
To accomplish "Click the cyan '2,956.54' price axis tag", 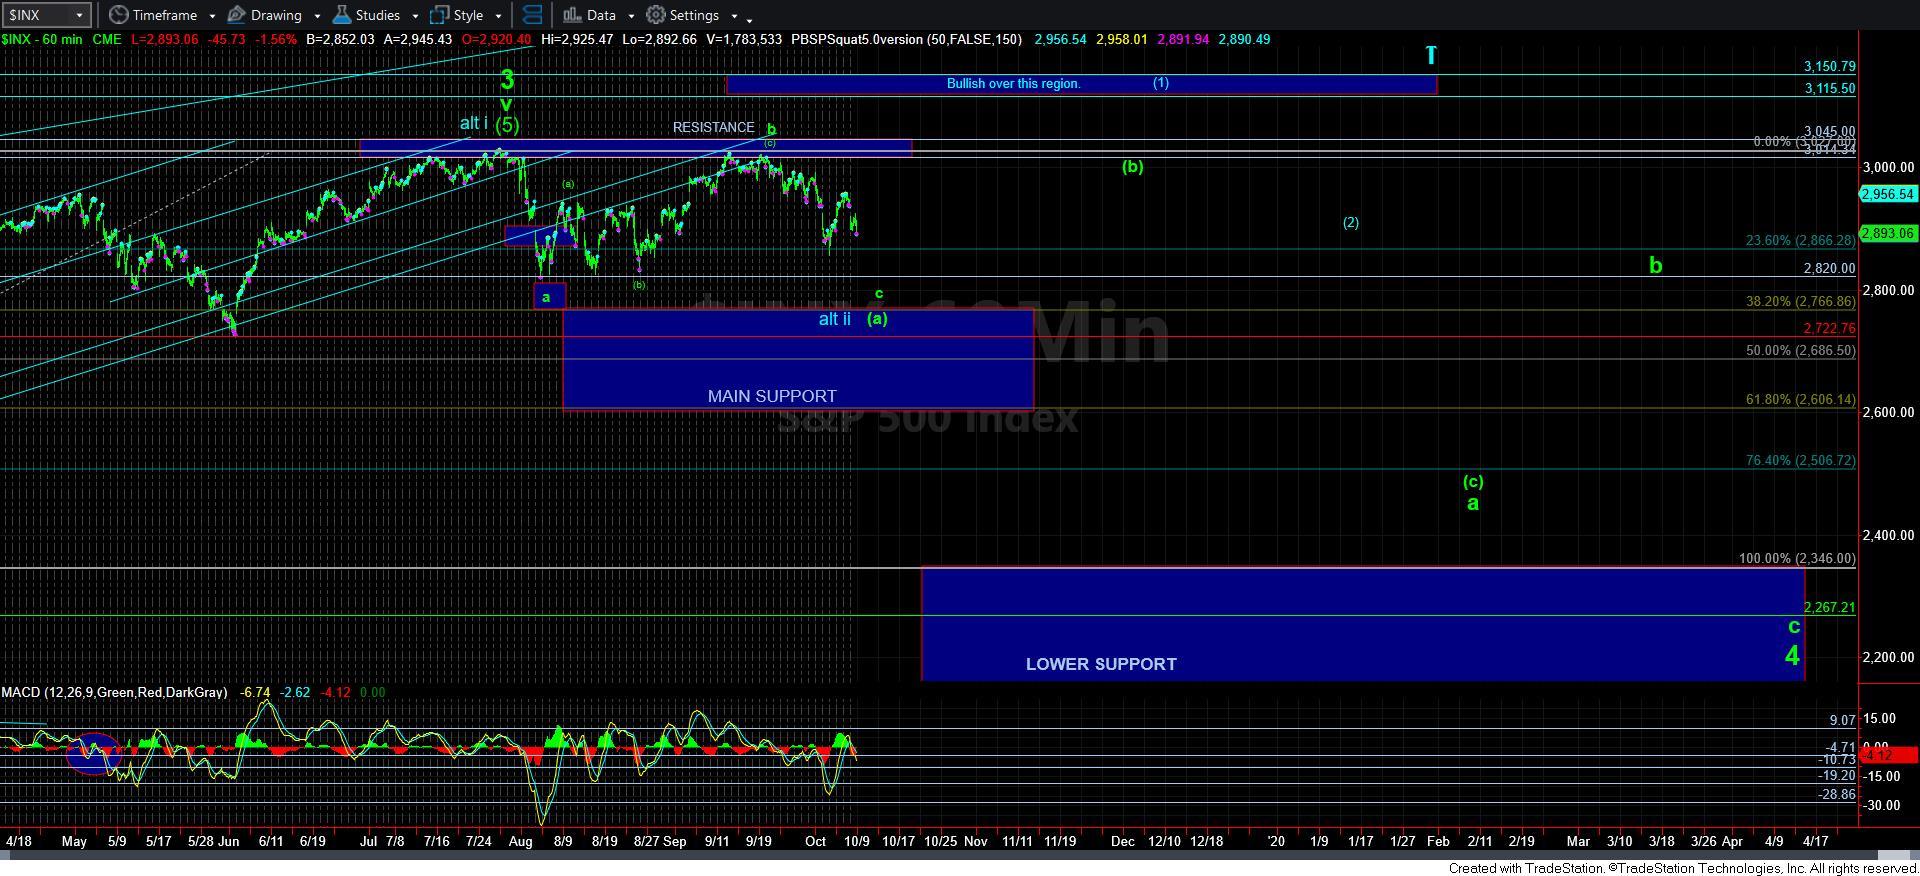I will pos(1888,194).
